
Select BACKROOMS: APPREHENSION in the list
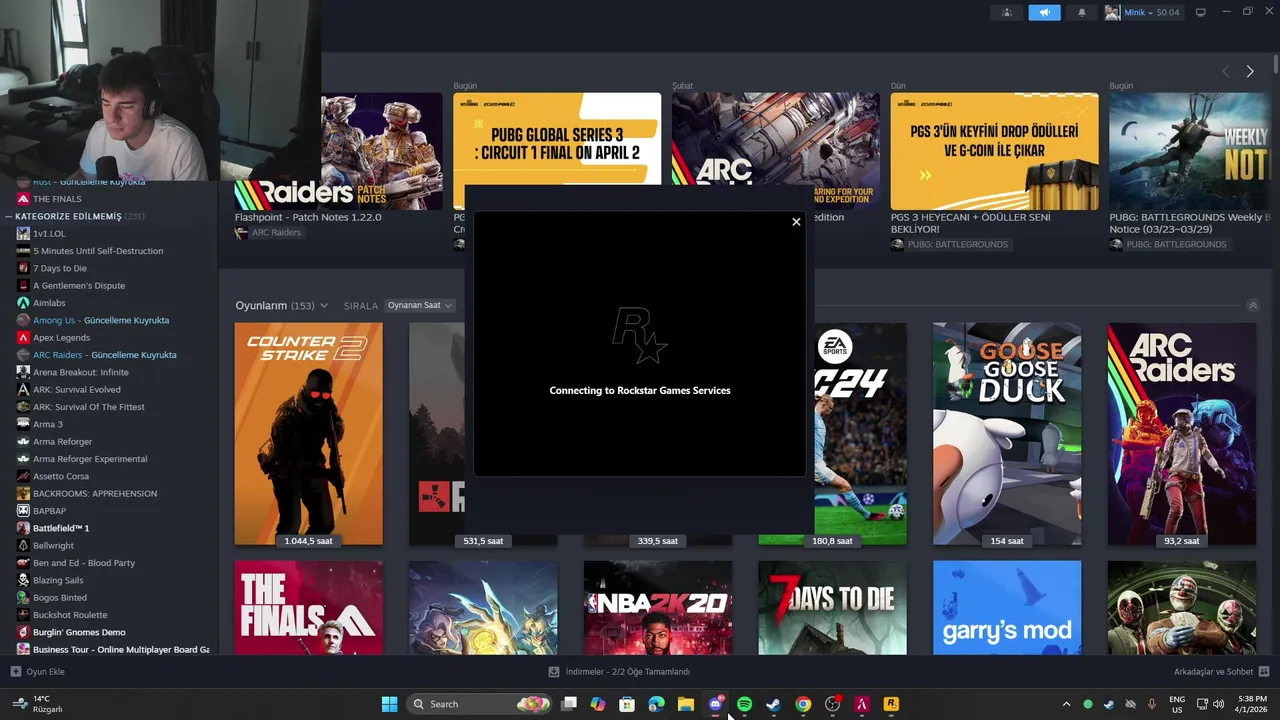click(95, 493)
